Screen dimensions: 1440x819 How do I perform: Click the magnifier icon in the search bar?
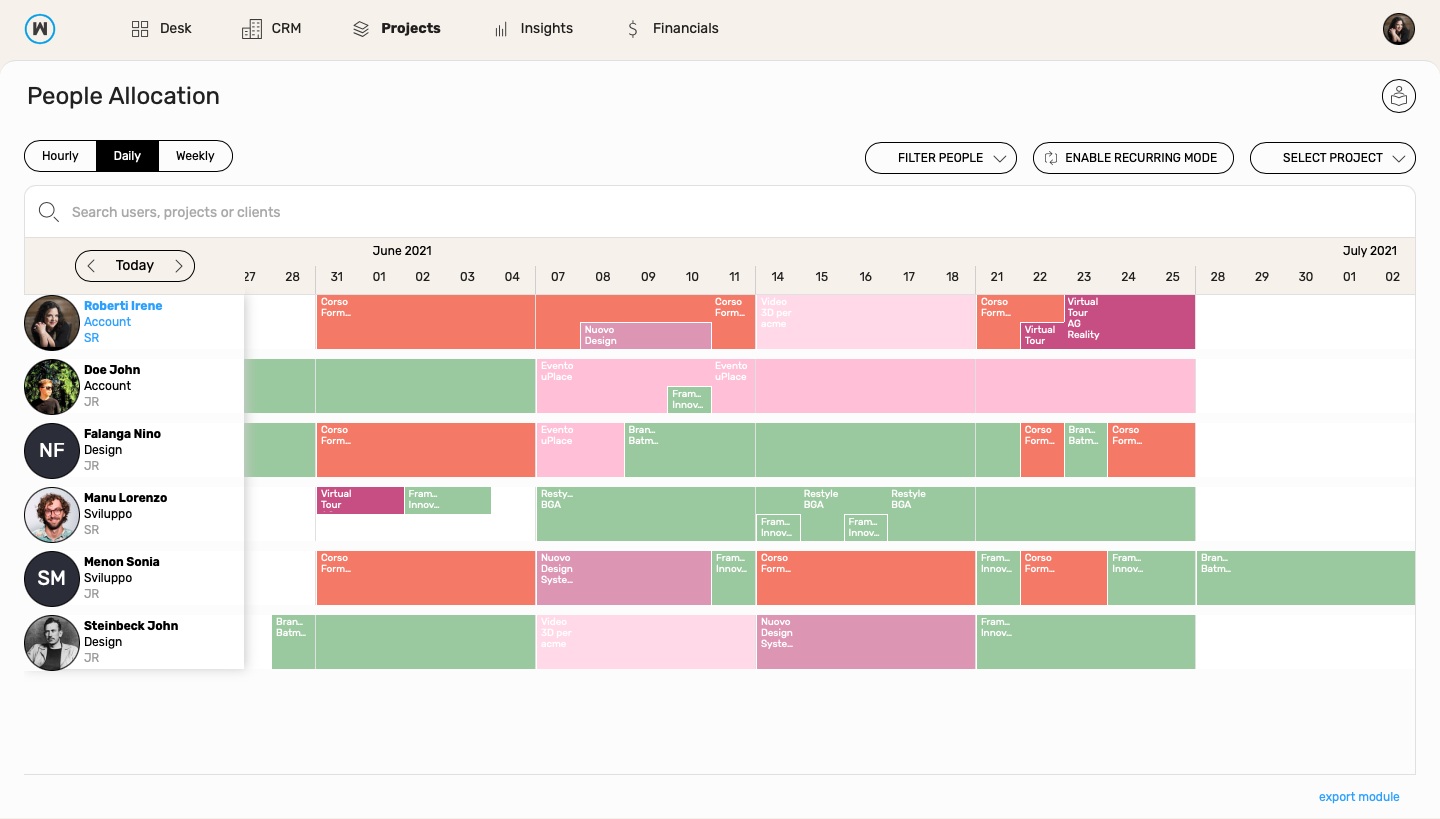pyautogui.click(x=48, y=212)
